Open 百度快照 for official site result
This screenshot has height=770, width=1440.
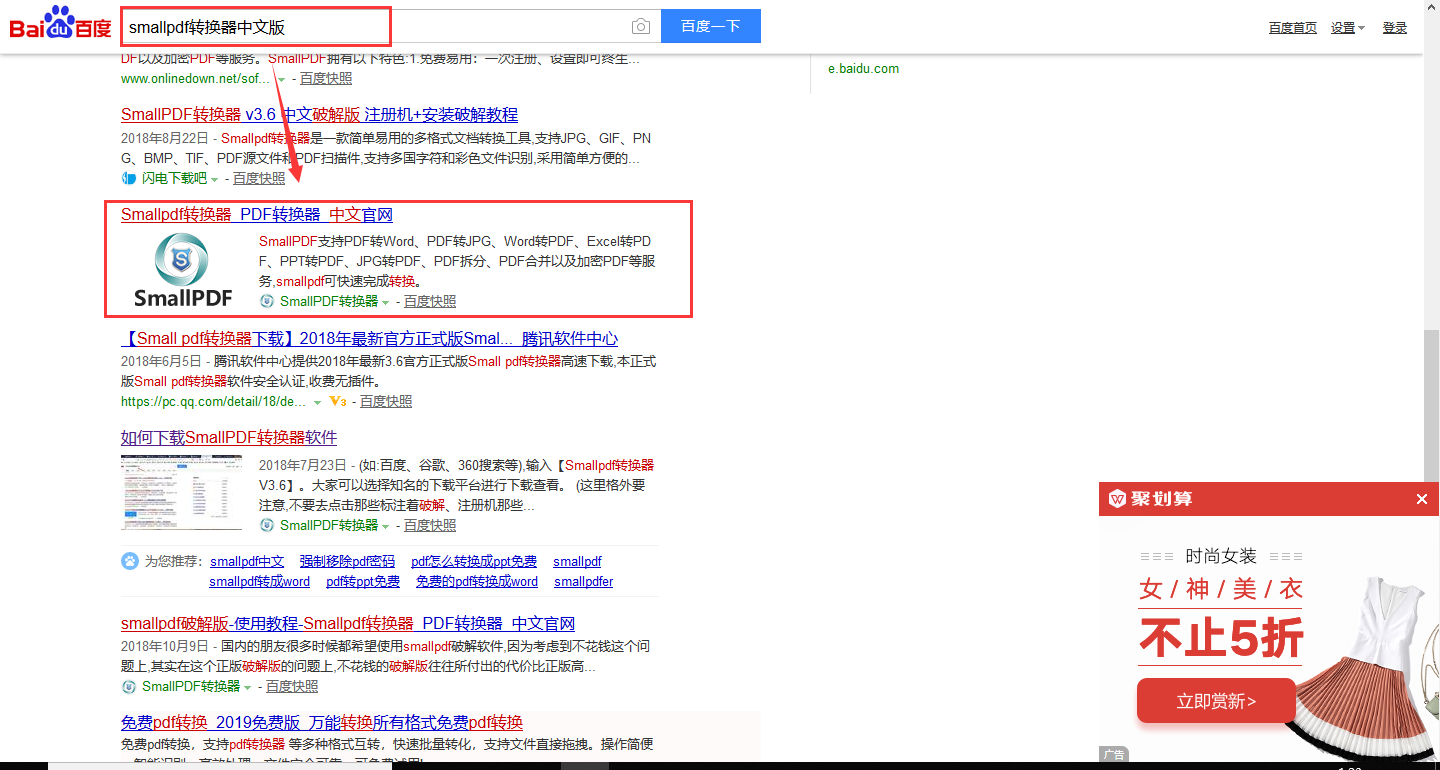pos(430,301)
